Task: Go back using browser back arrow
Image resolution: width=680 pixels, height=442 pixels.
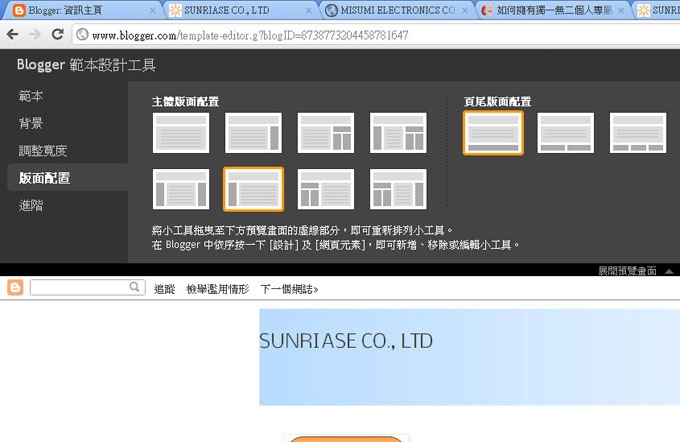Action: tap(13, 34)
